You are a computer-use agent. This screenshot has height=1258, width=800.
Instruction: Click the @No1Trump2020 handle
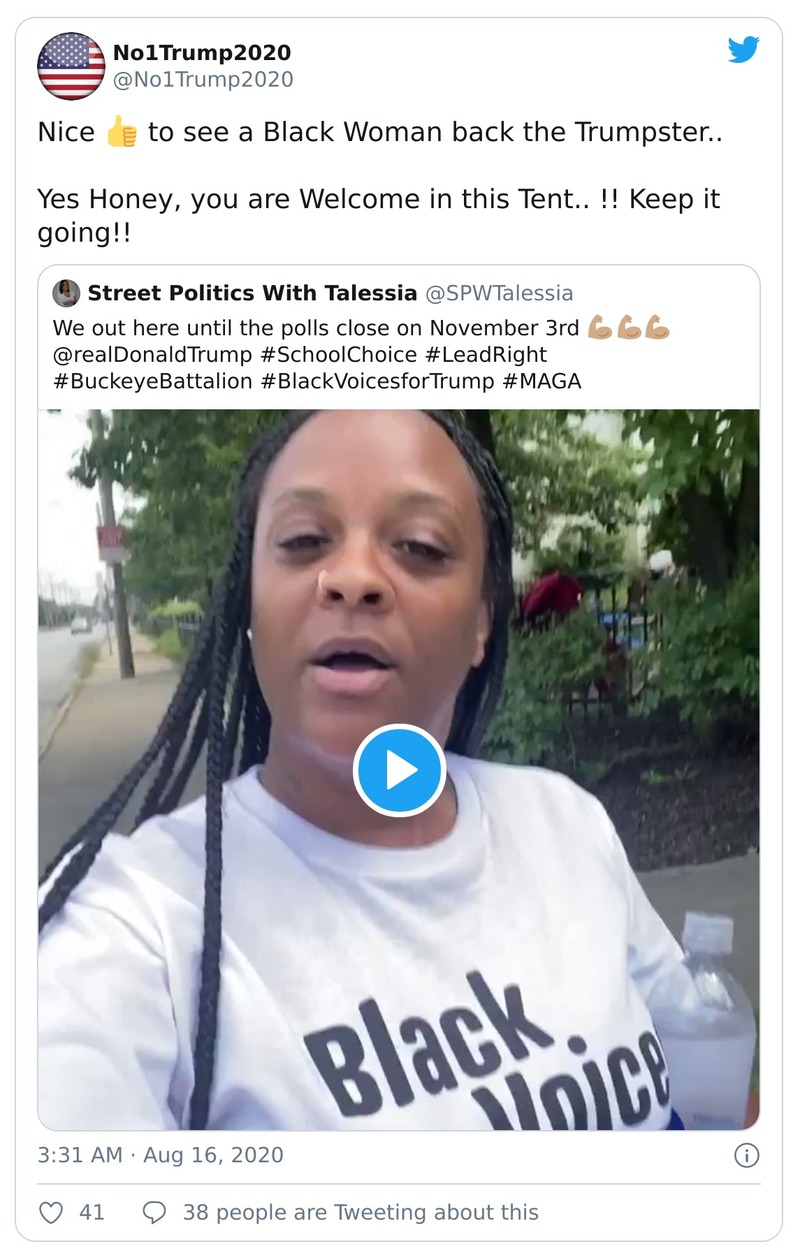click(203, 80)
